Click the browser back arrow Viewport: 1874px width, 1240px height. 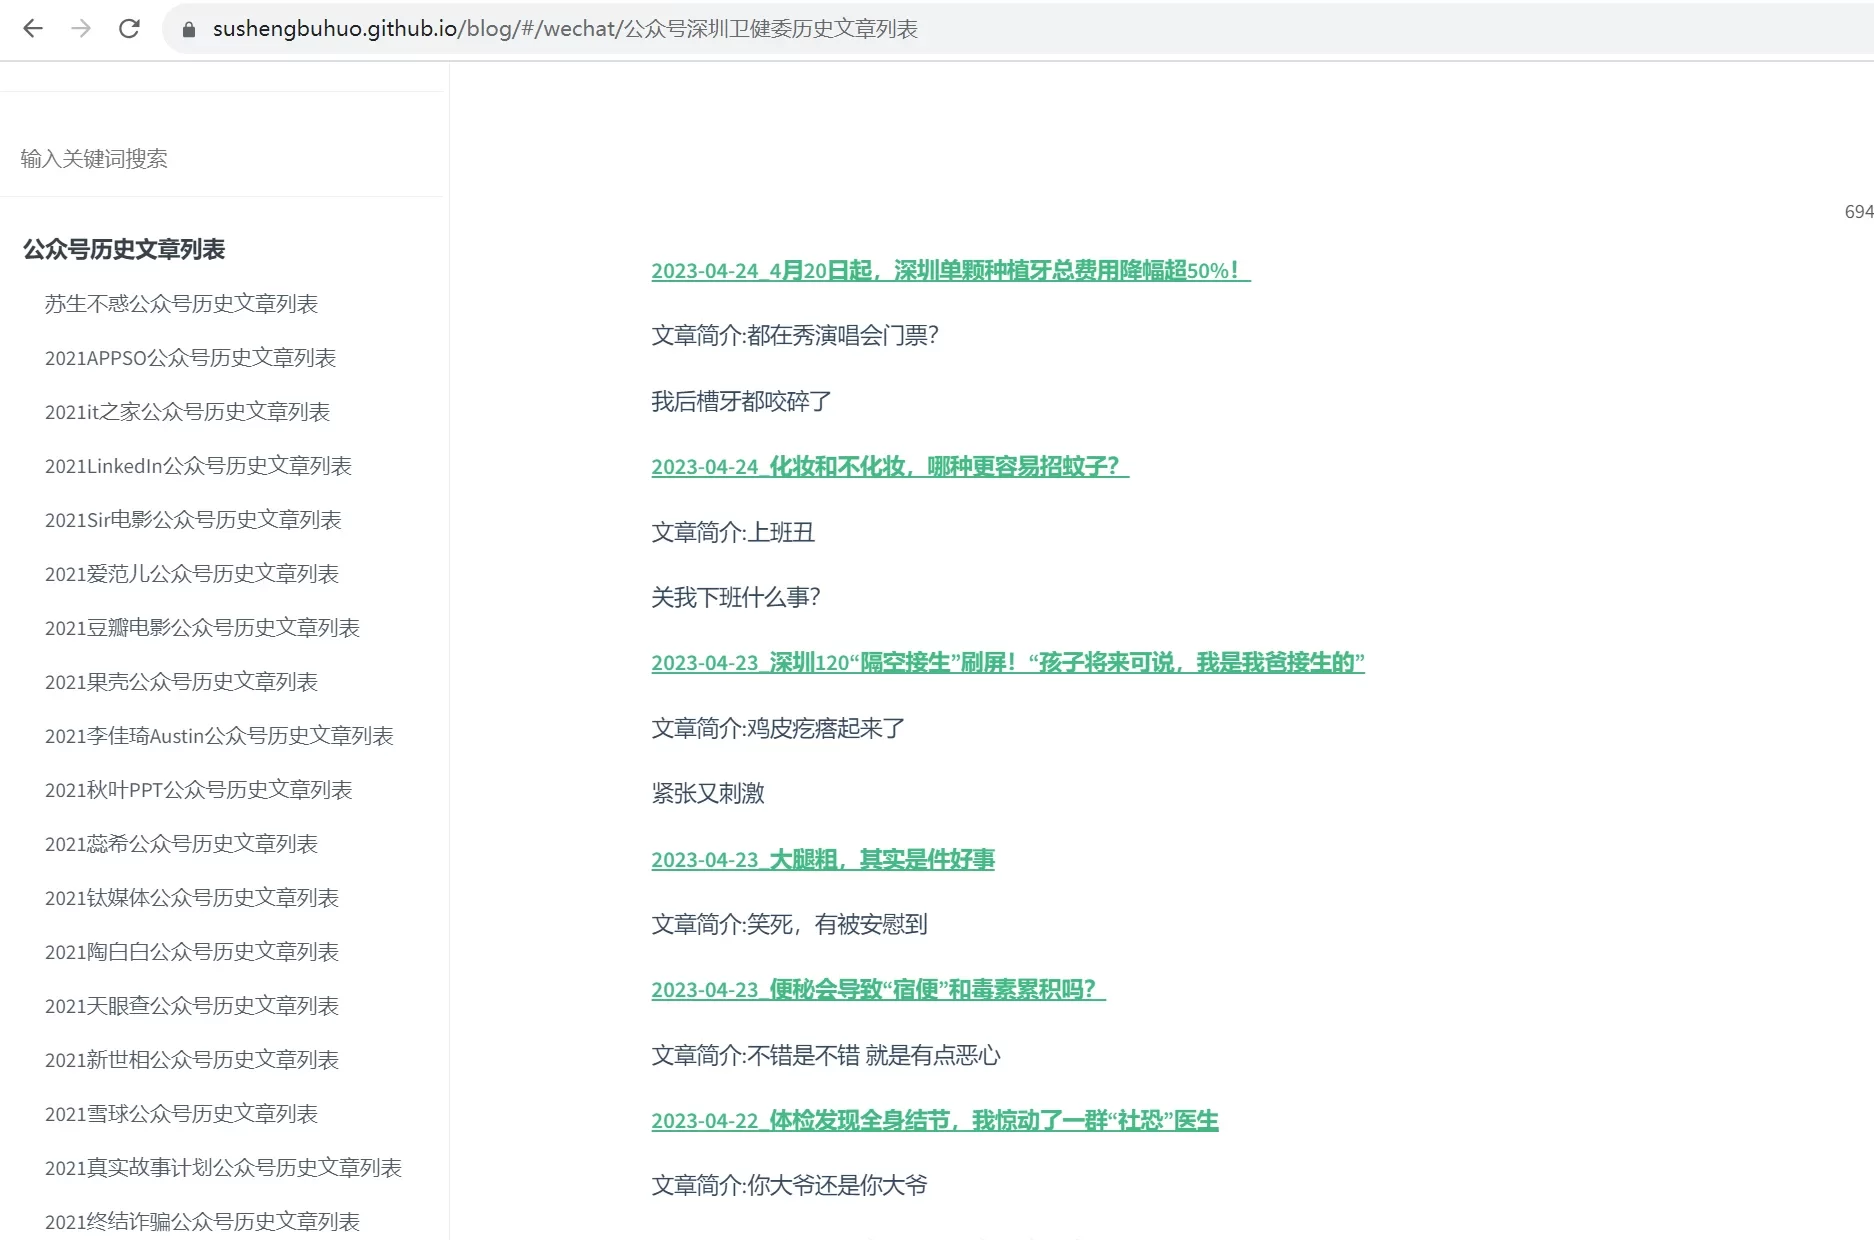(33, 29)
